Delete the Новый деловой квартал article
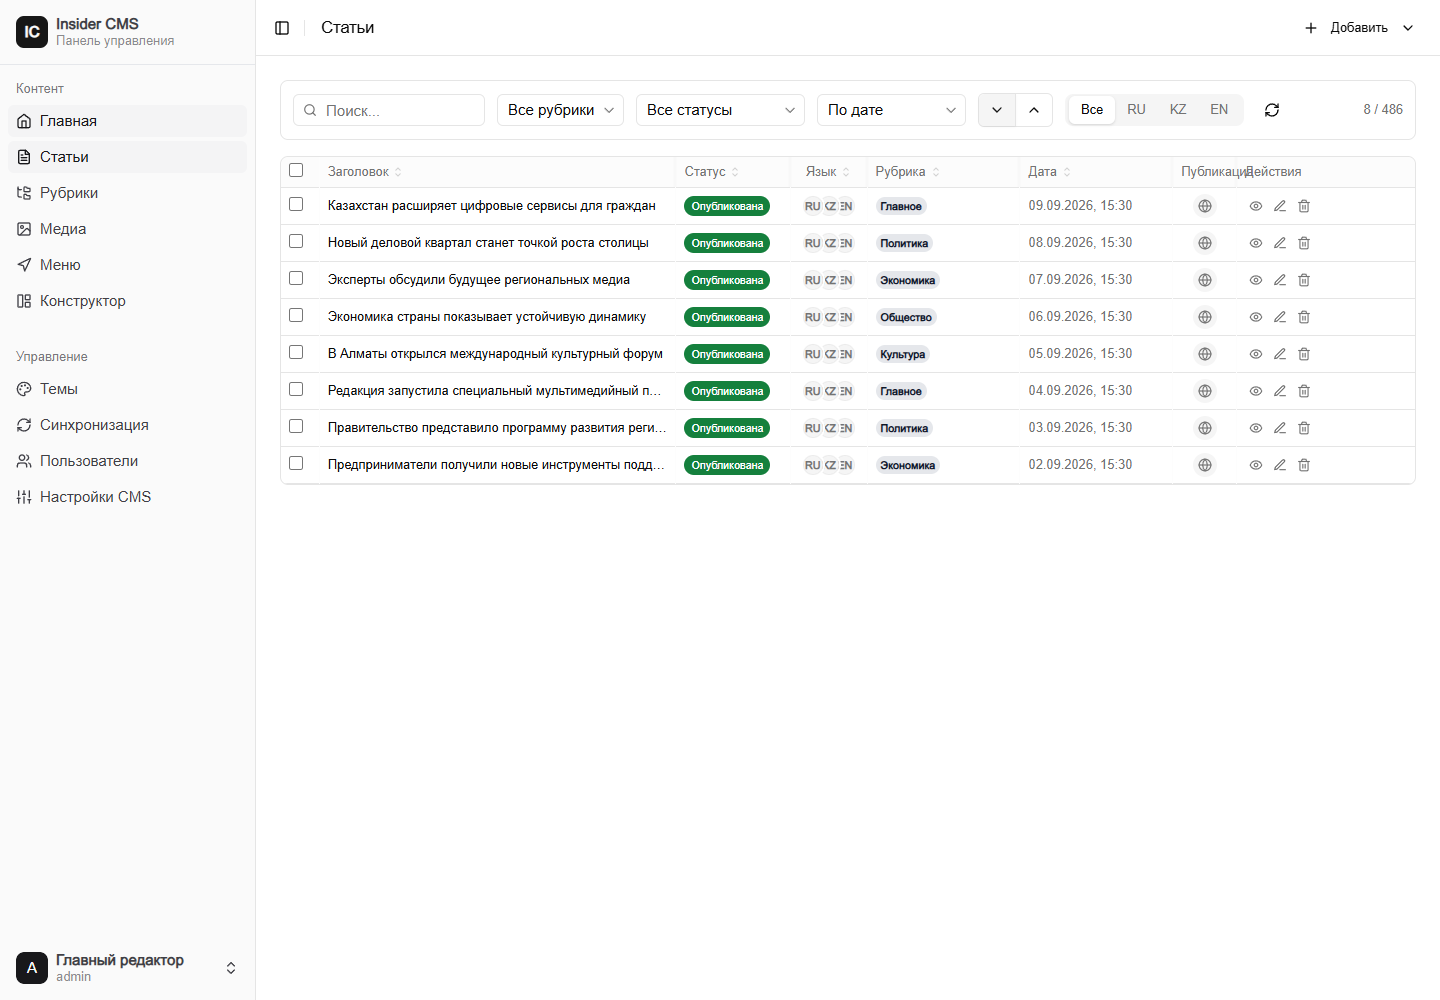The width and height of the screenshot is (1440, 1000). [x=1304, y=243]
